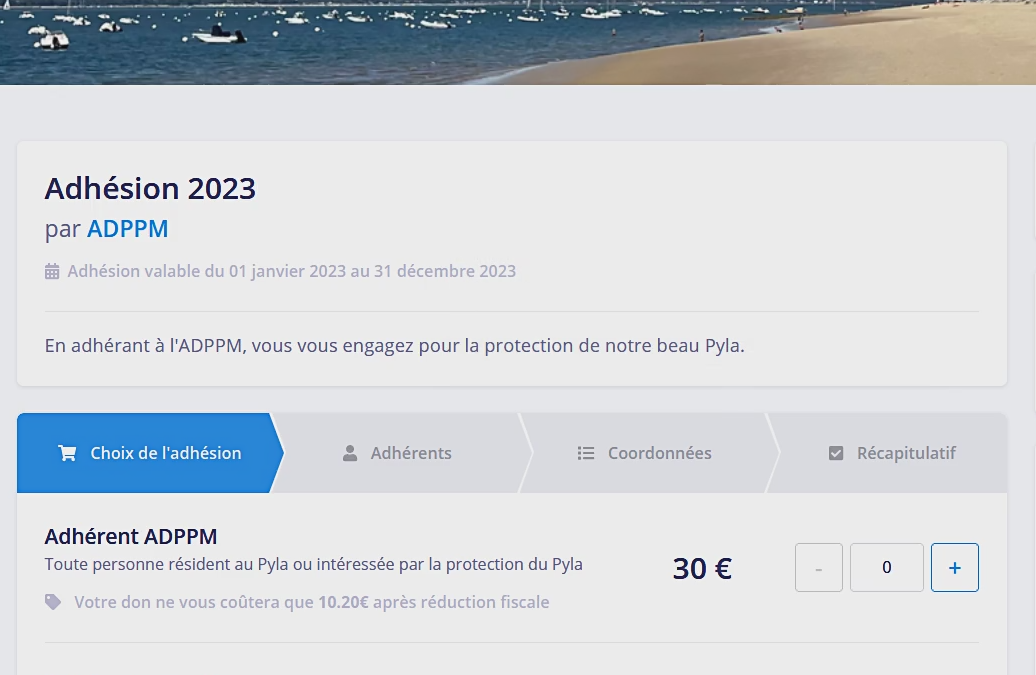Screen dimensions: 1036x675
Task: Click the 30 € price
Action: (702, 568)
